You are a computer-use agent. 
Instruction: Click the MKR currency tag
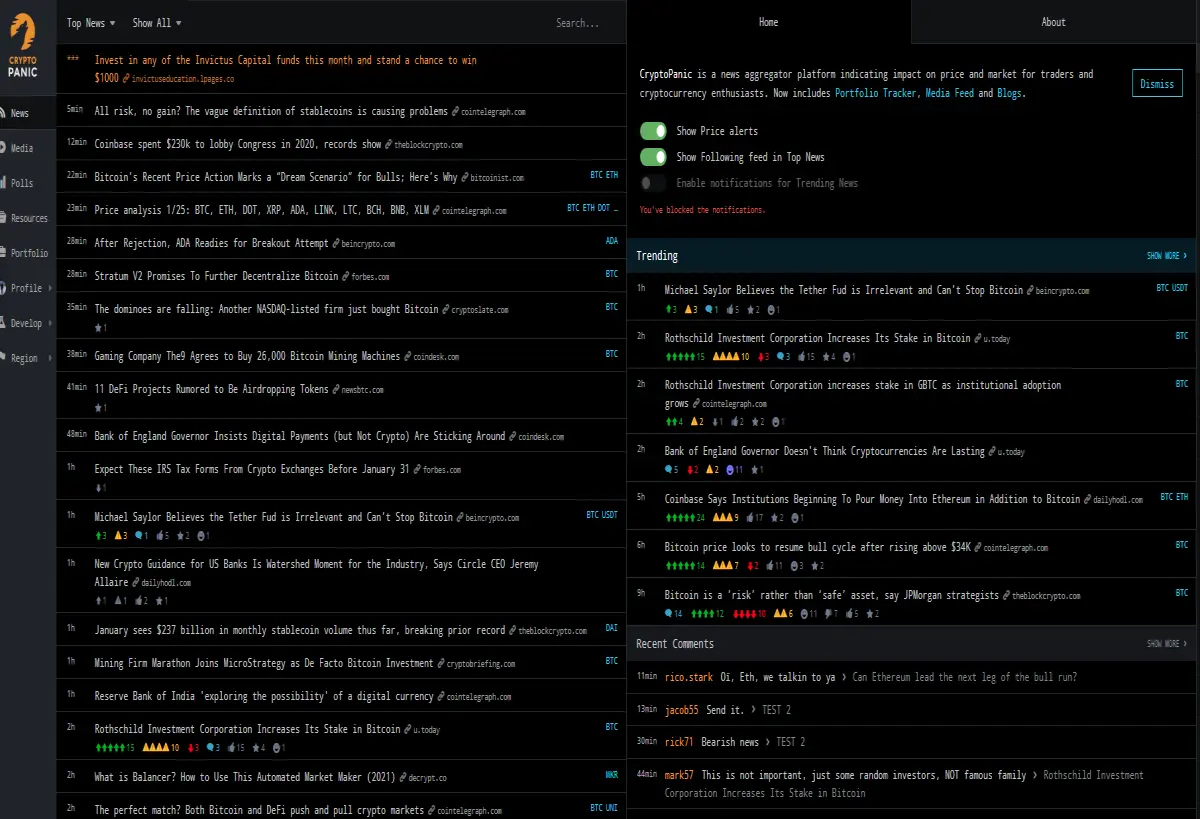click(612, 774)
